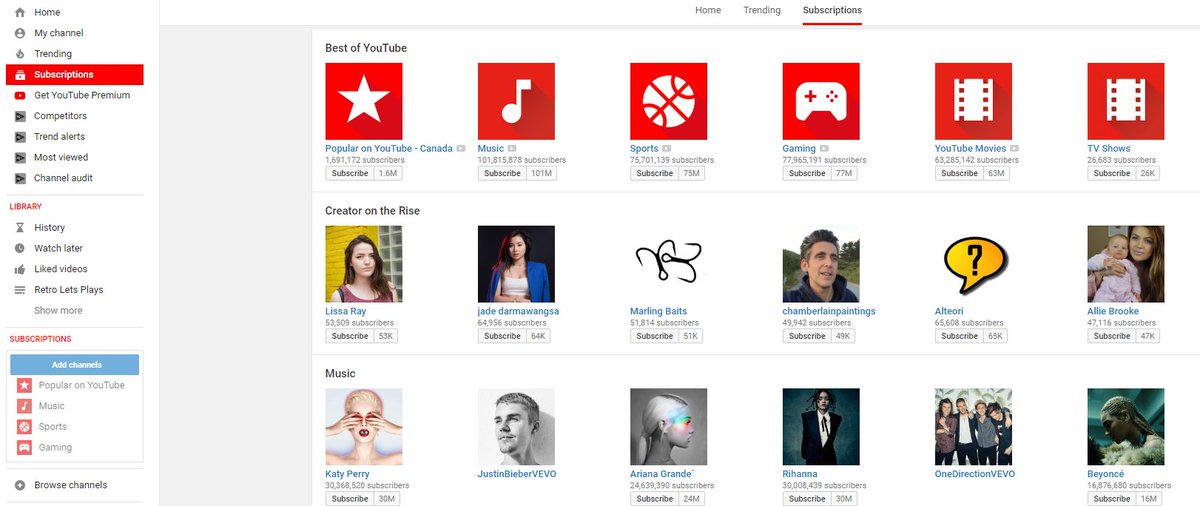Open the Browse channels link
Screen dimensions: 1200x506
71,485
